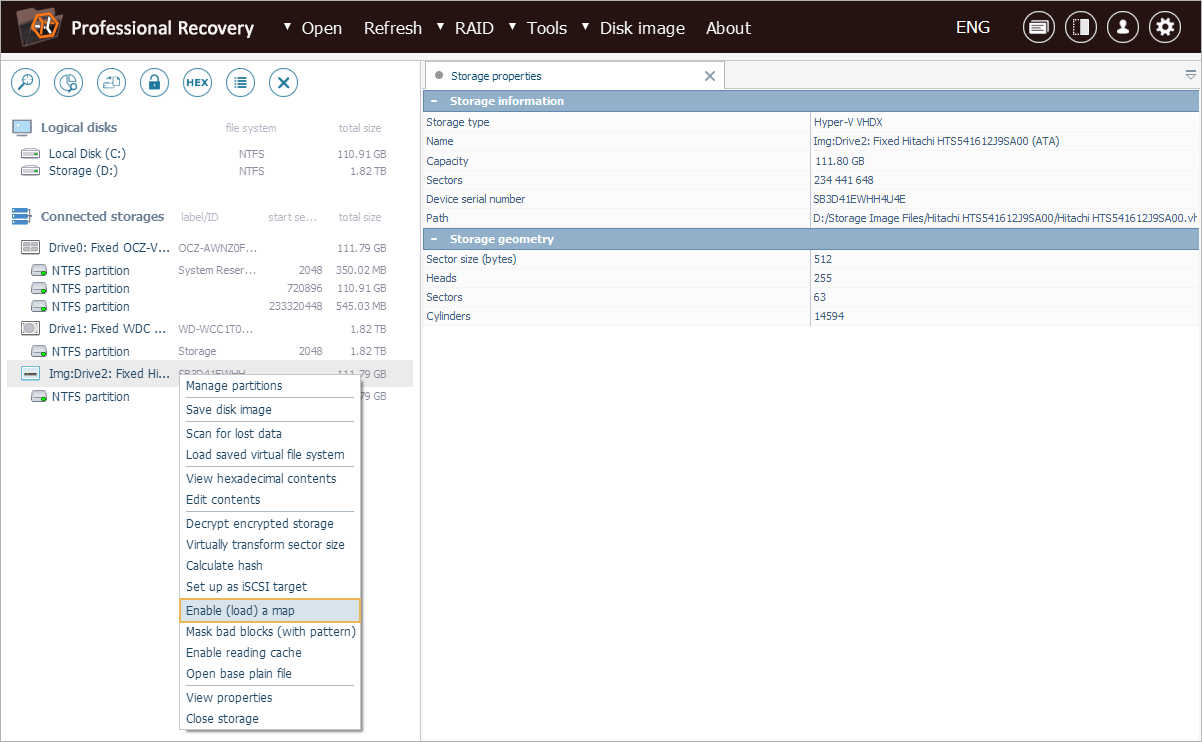This screenshot has width=1202, height=742.
Task: Select Save disk image in context menu
Action: coord(270,410)
